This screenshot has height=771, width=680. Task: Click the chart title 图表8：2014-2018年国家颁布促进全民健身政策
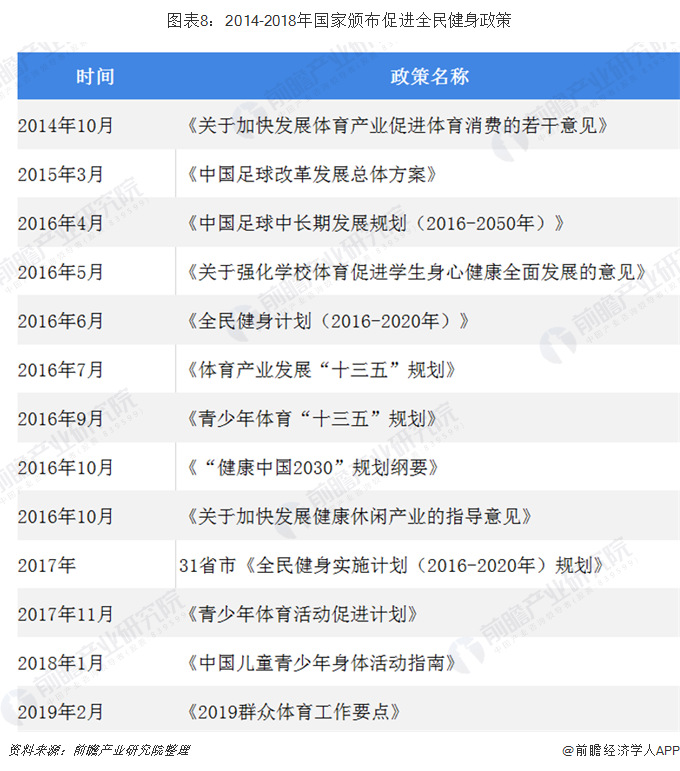point(339,21)
